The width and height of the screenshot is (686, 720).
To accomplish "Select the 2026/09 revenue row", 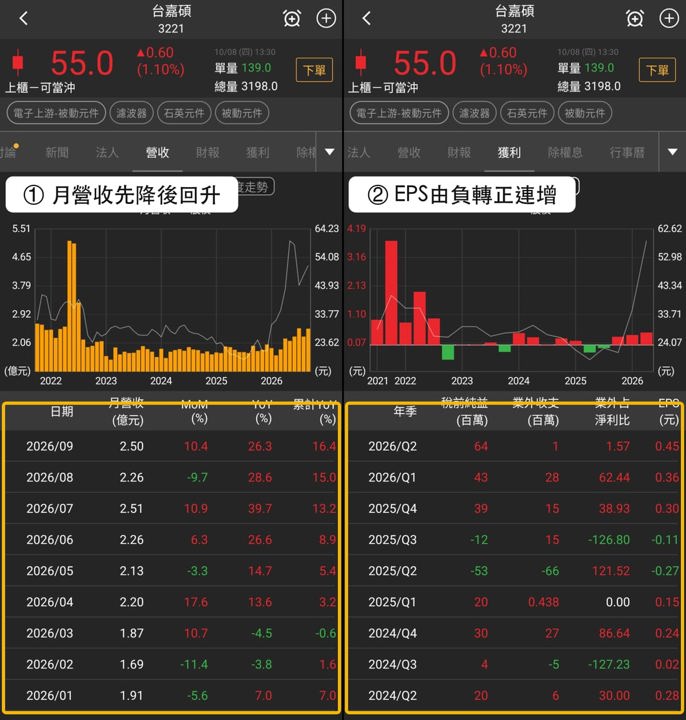I will [x=173, y=446].
